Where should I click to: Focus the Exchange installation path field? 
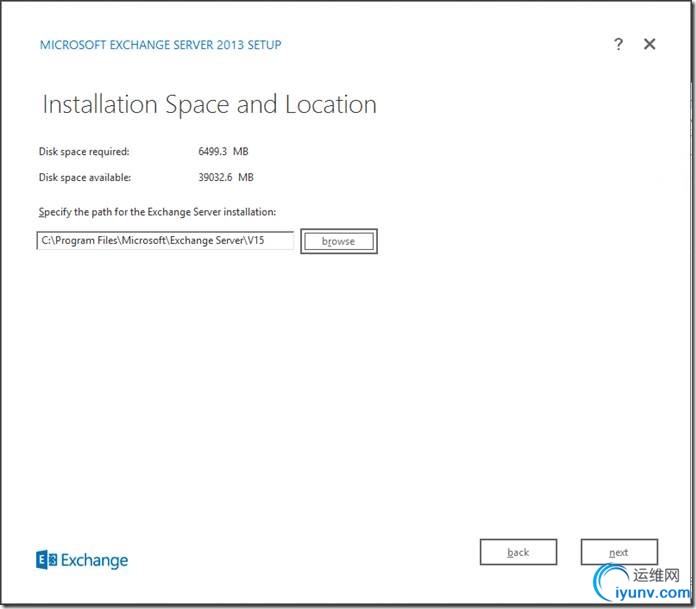tap(165, 241)
